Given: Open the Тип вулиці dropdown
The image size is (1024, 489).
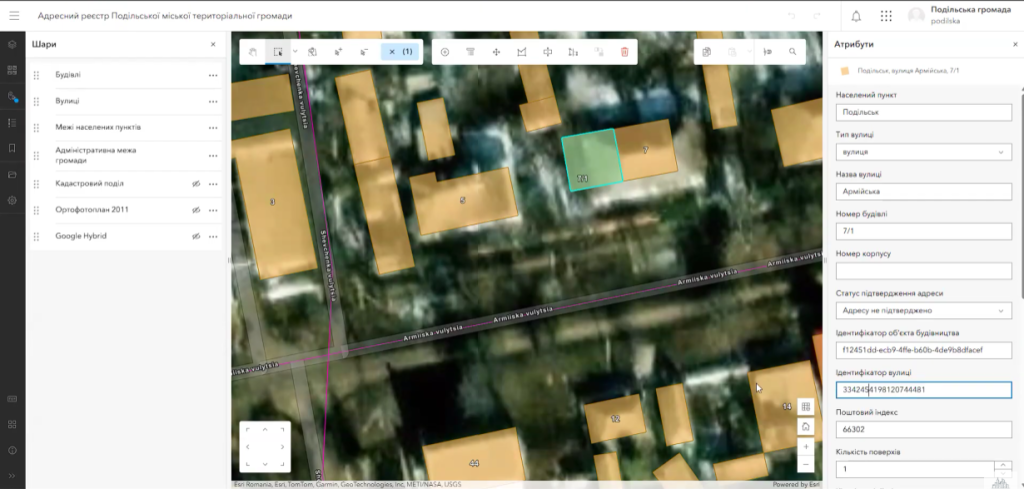Looking at the screenshot, I should pyautogui.click(x=922, y=152).
